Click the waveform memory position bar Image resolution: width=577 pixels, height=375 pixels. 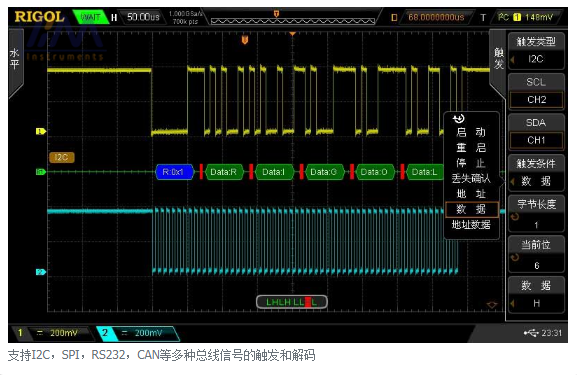[293, 17]
